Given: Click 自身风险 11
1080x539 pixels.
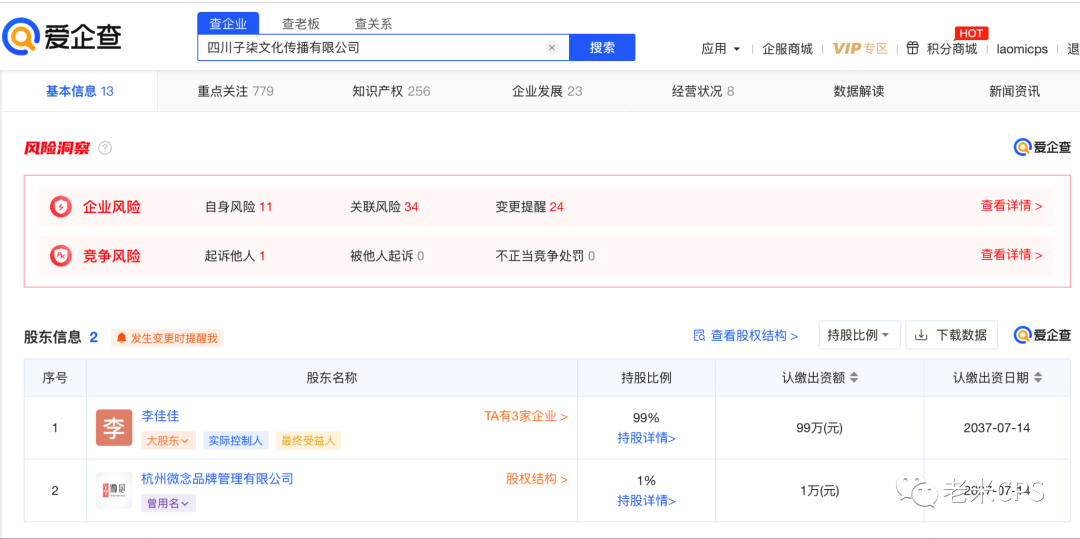Looking at the screenshot, I should [238, 207].
